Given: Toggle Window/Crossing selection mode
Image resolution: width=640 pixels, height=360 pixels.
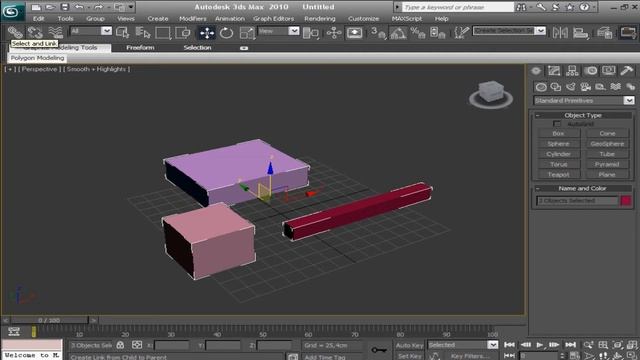Looking at the screenshot, I should click(183, 32).
